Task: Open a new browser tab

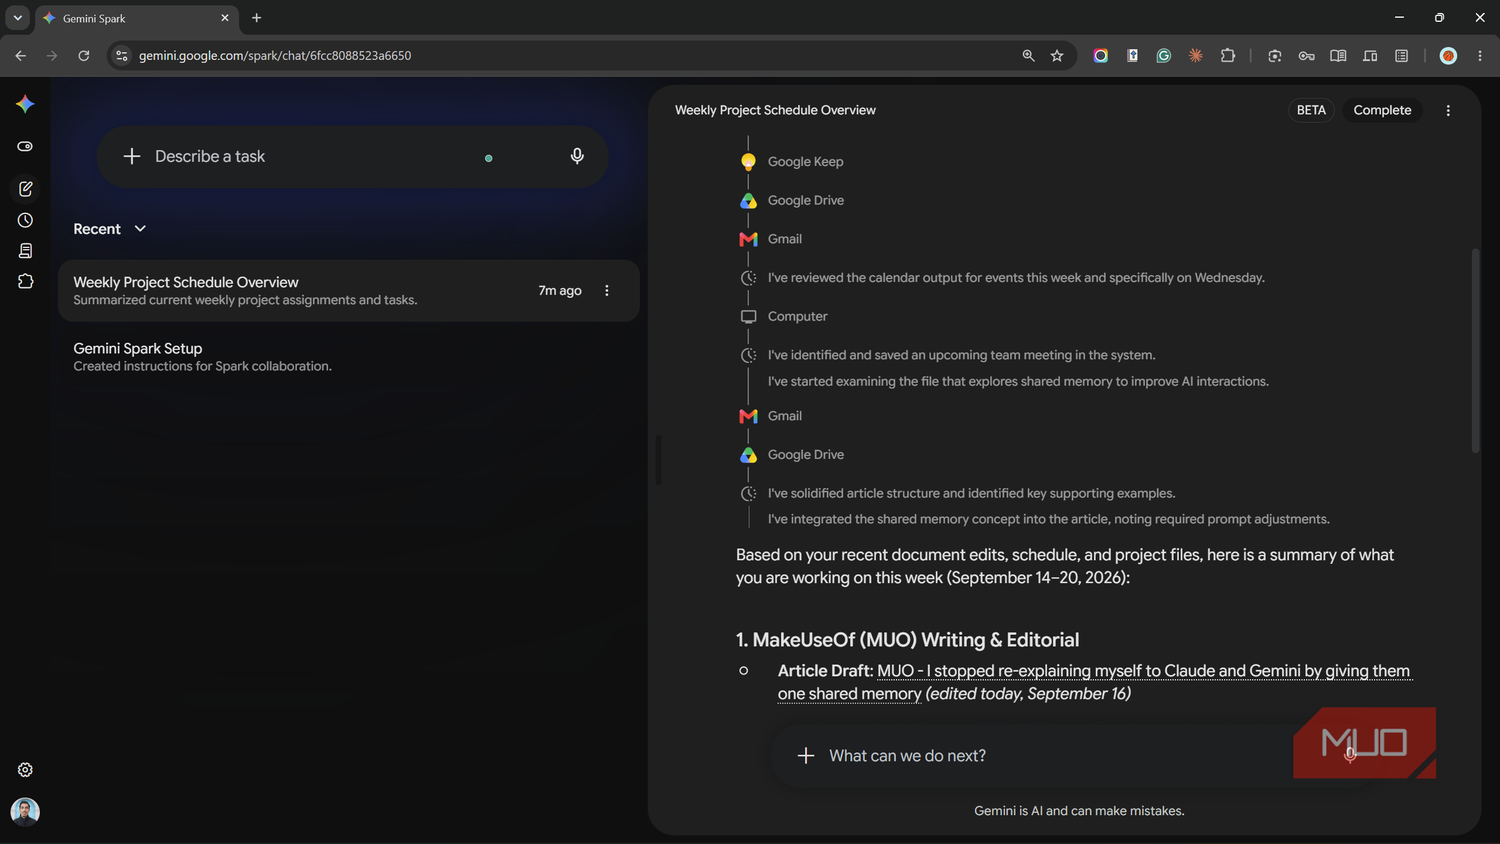Action: (x=257, y=18)
